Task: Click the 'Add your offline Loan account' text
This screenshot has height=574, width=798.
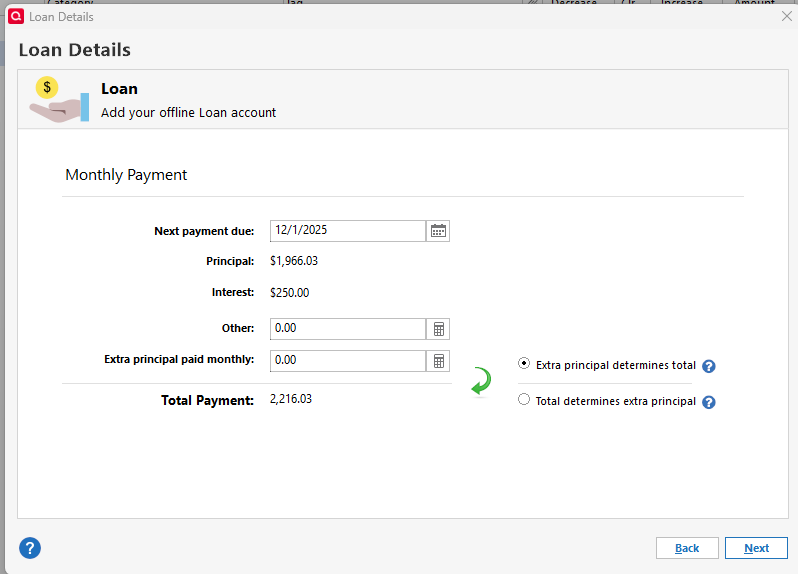Action: tap(188, 112)
